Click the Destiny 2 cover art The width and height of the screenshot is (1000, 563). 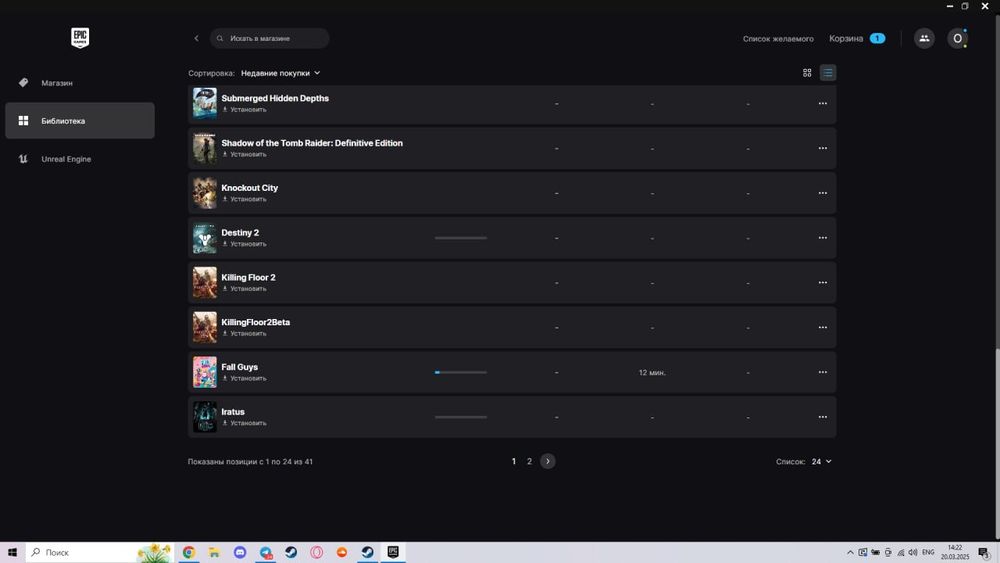(205, 238)
